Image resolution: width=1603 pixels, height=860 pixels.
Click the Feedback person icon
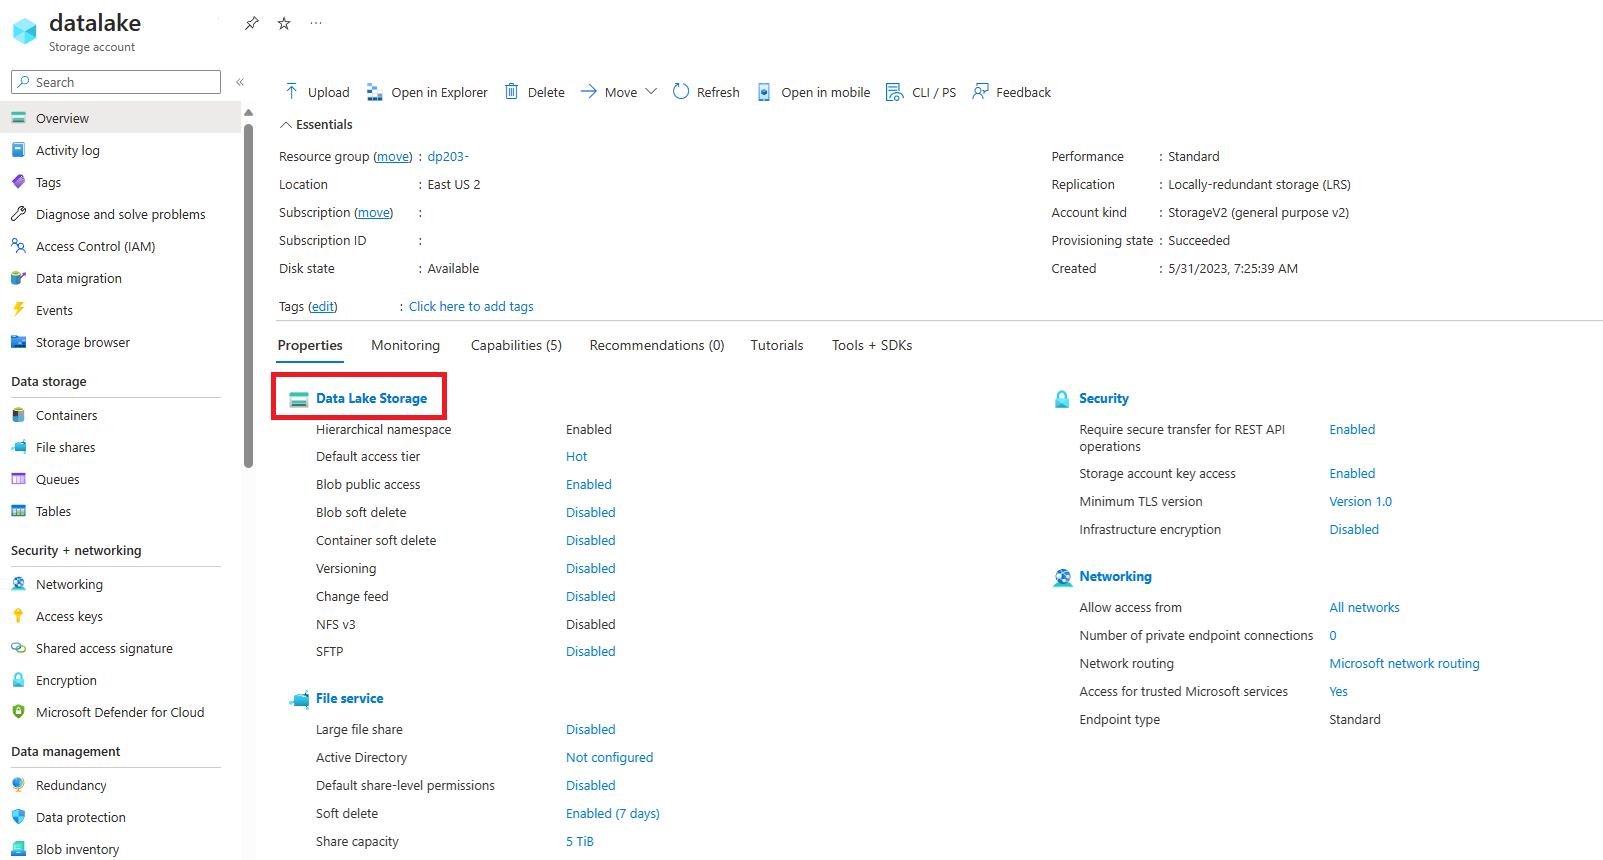[x=981, y=92]
